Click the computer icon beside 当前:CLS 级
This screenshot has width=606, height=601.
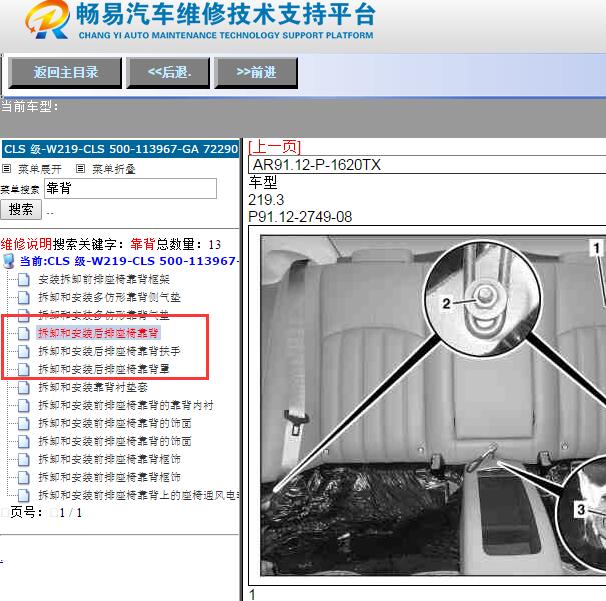click(x=8, y=261)
